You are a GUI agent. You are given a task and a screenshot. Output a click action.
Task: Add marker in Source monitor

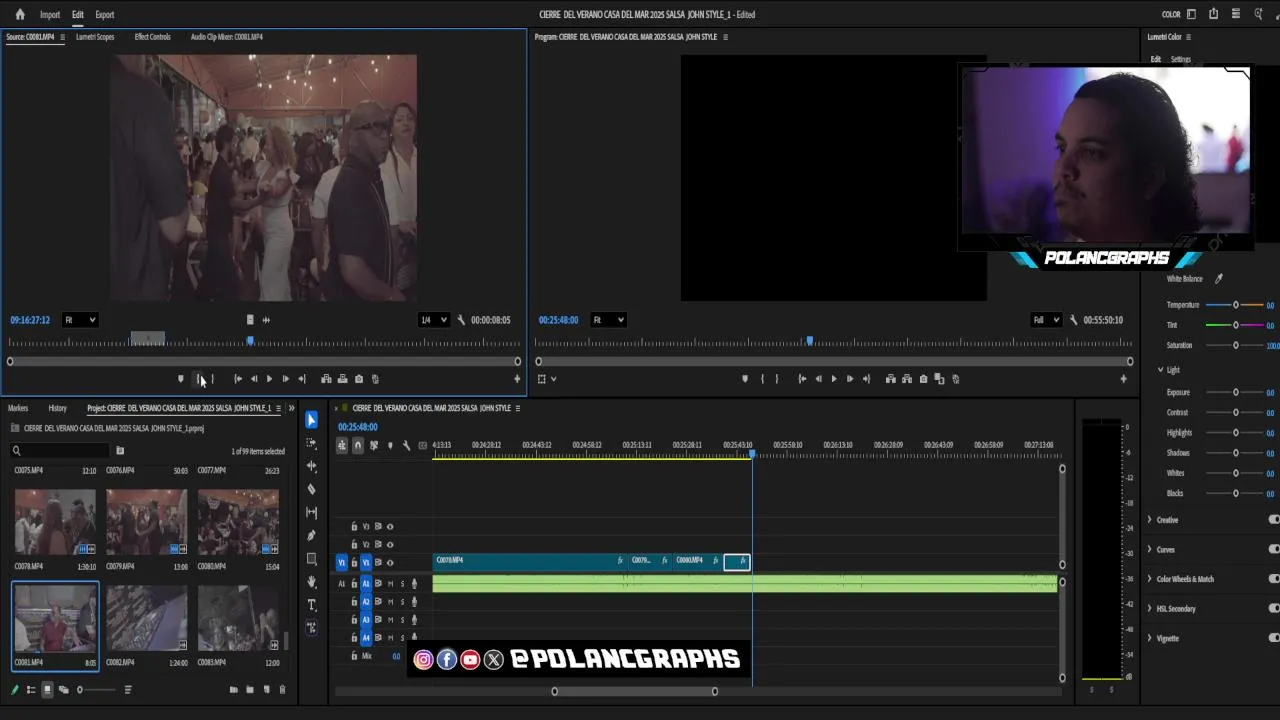click(180, 379)
